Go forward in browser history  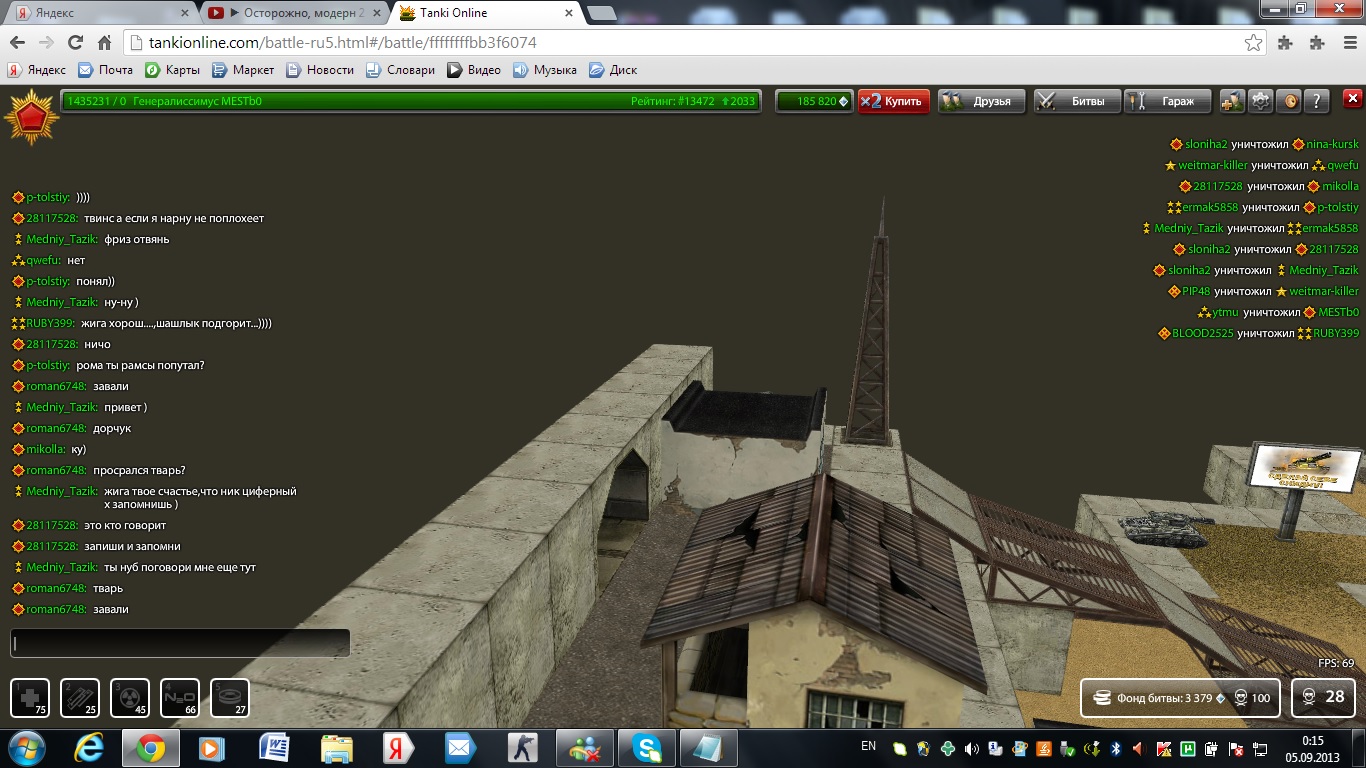(x=46, y=43)
